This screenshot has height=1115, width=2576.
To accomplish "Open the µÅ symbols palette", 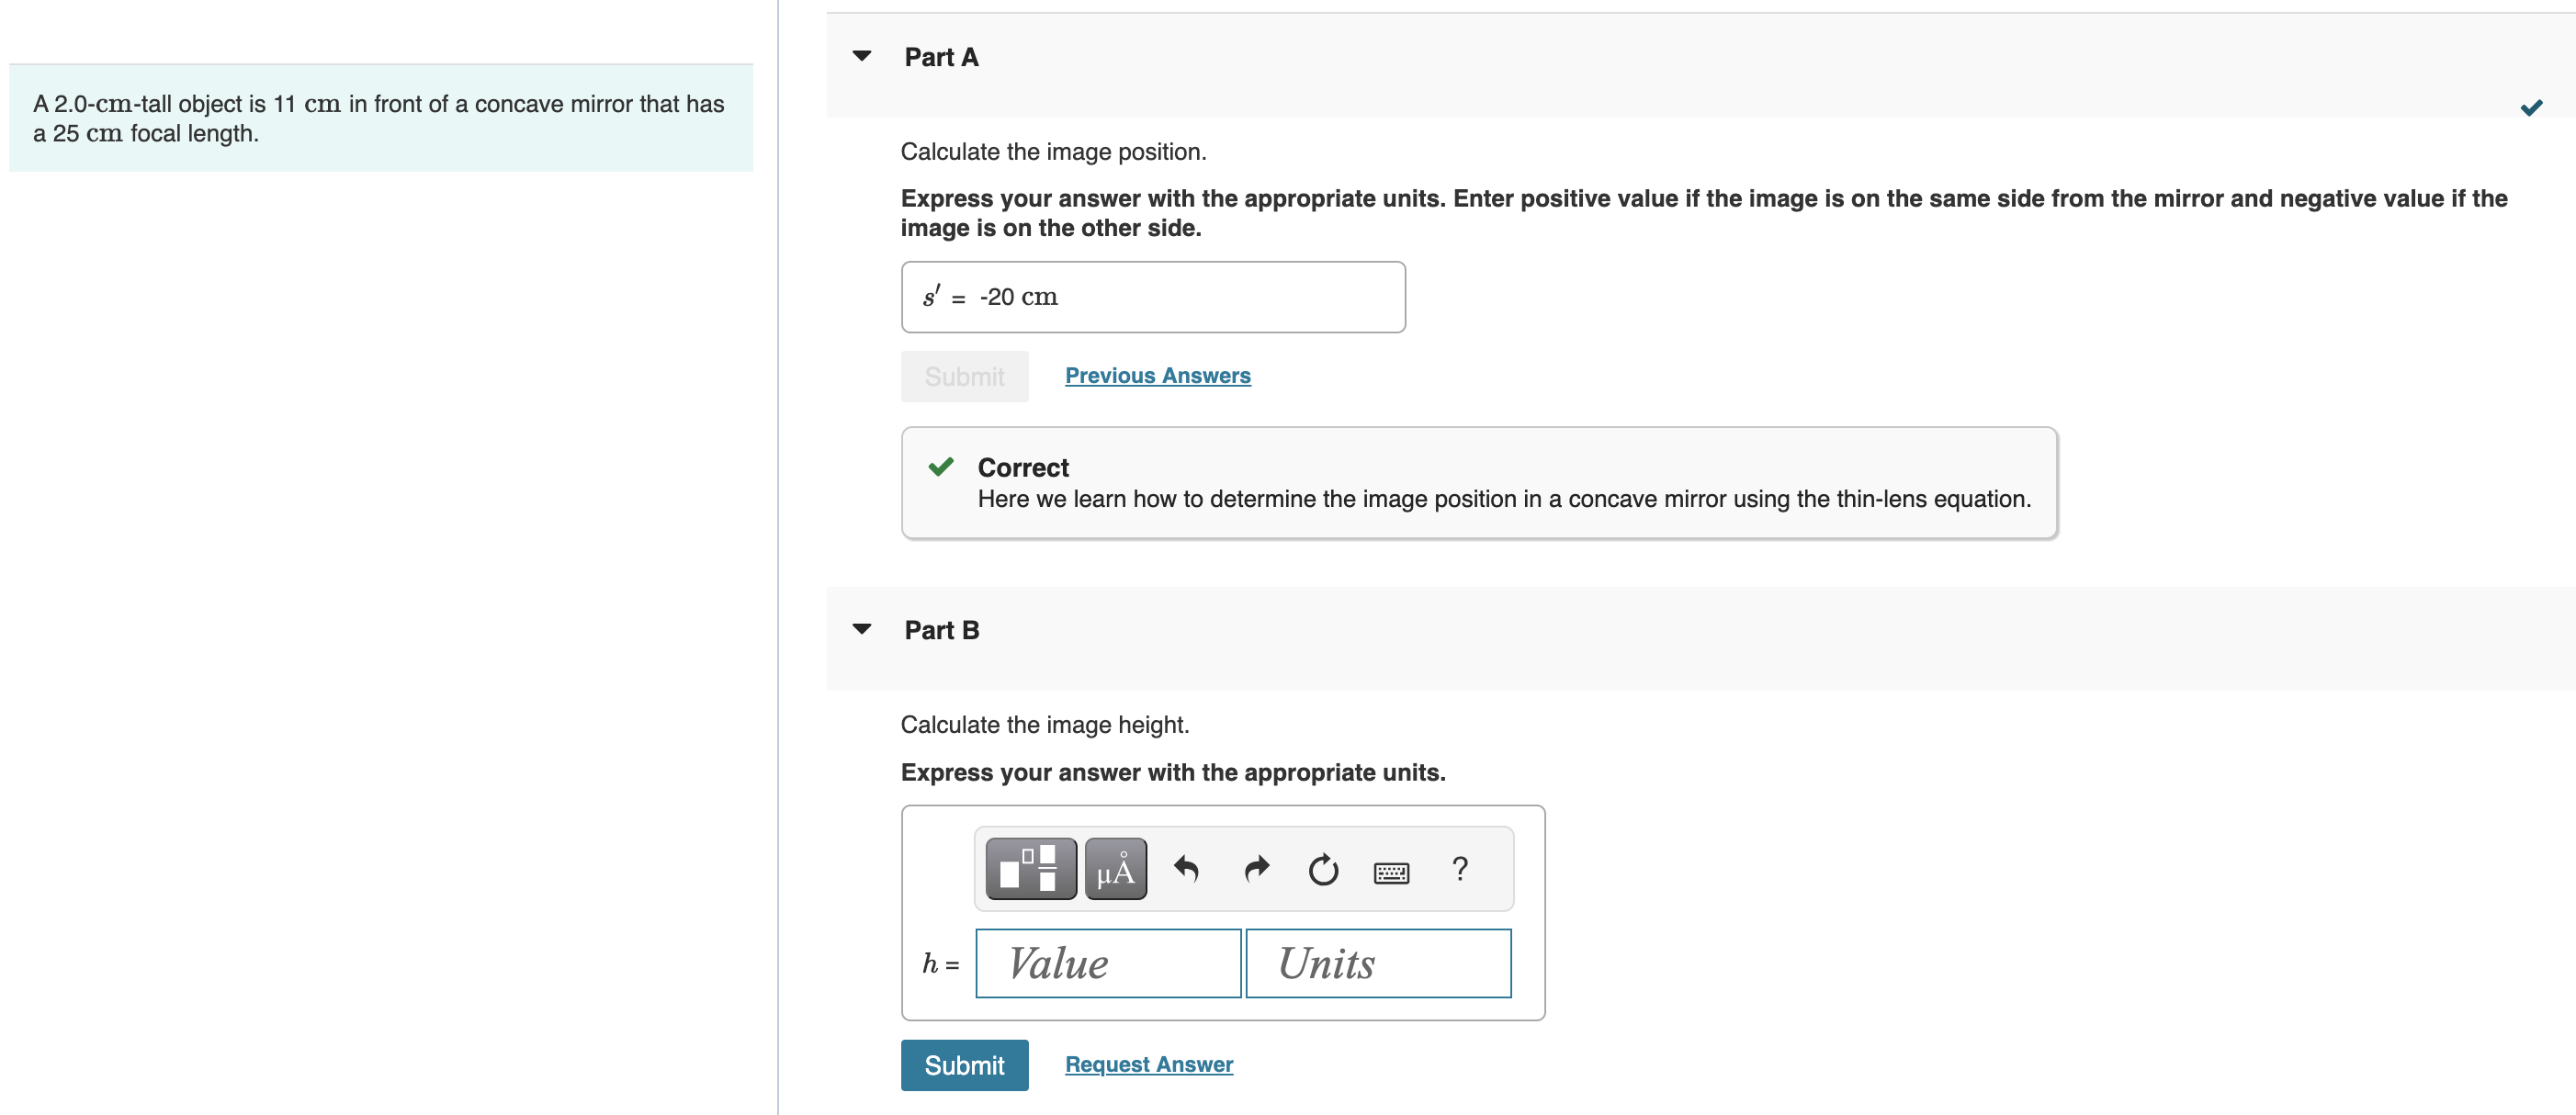I will click(1115, 869).
